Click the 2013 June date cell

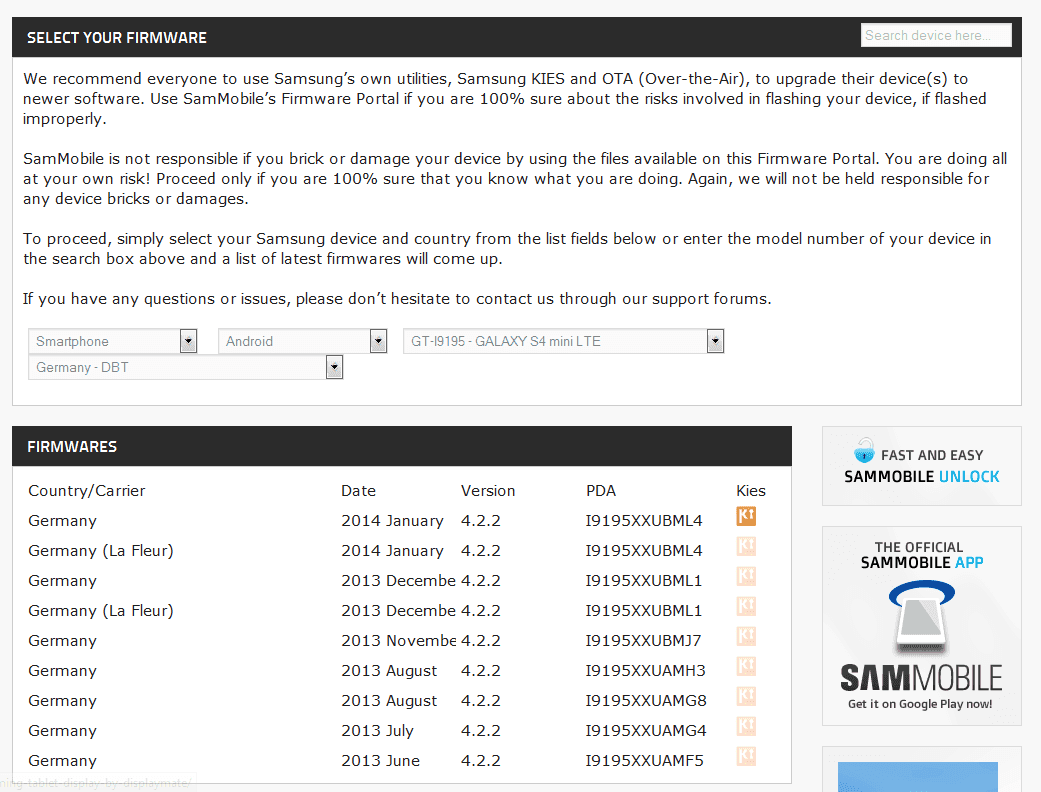[x=380, y=760]
